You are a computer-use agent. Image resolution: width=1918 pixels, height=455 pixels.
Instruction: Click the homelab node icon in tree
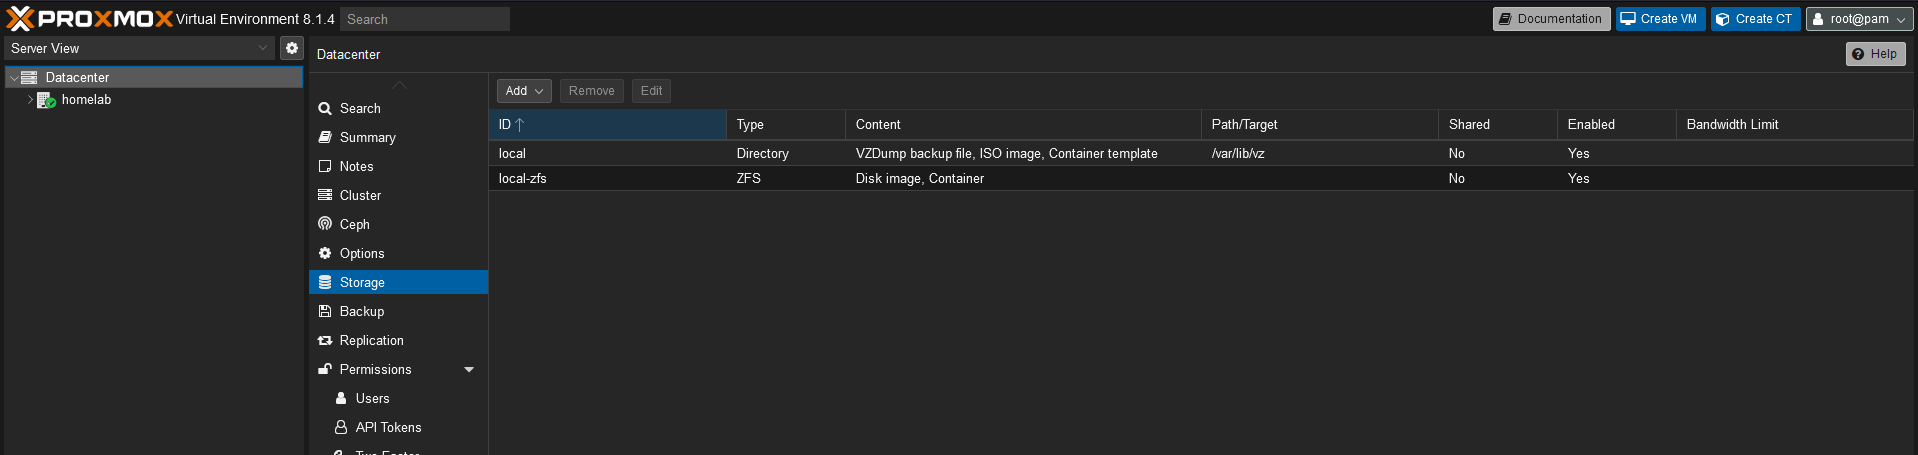pos(46,100)
